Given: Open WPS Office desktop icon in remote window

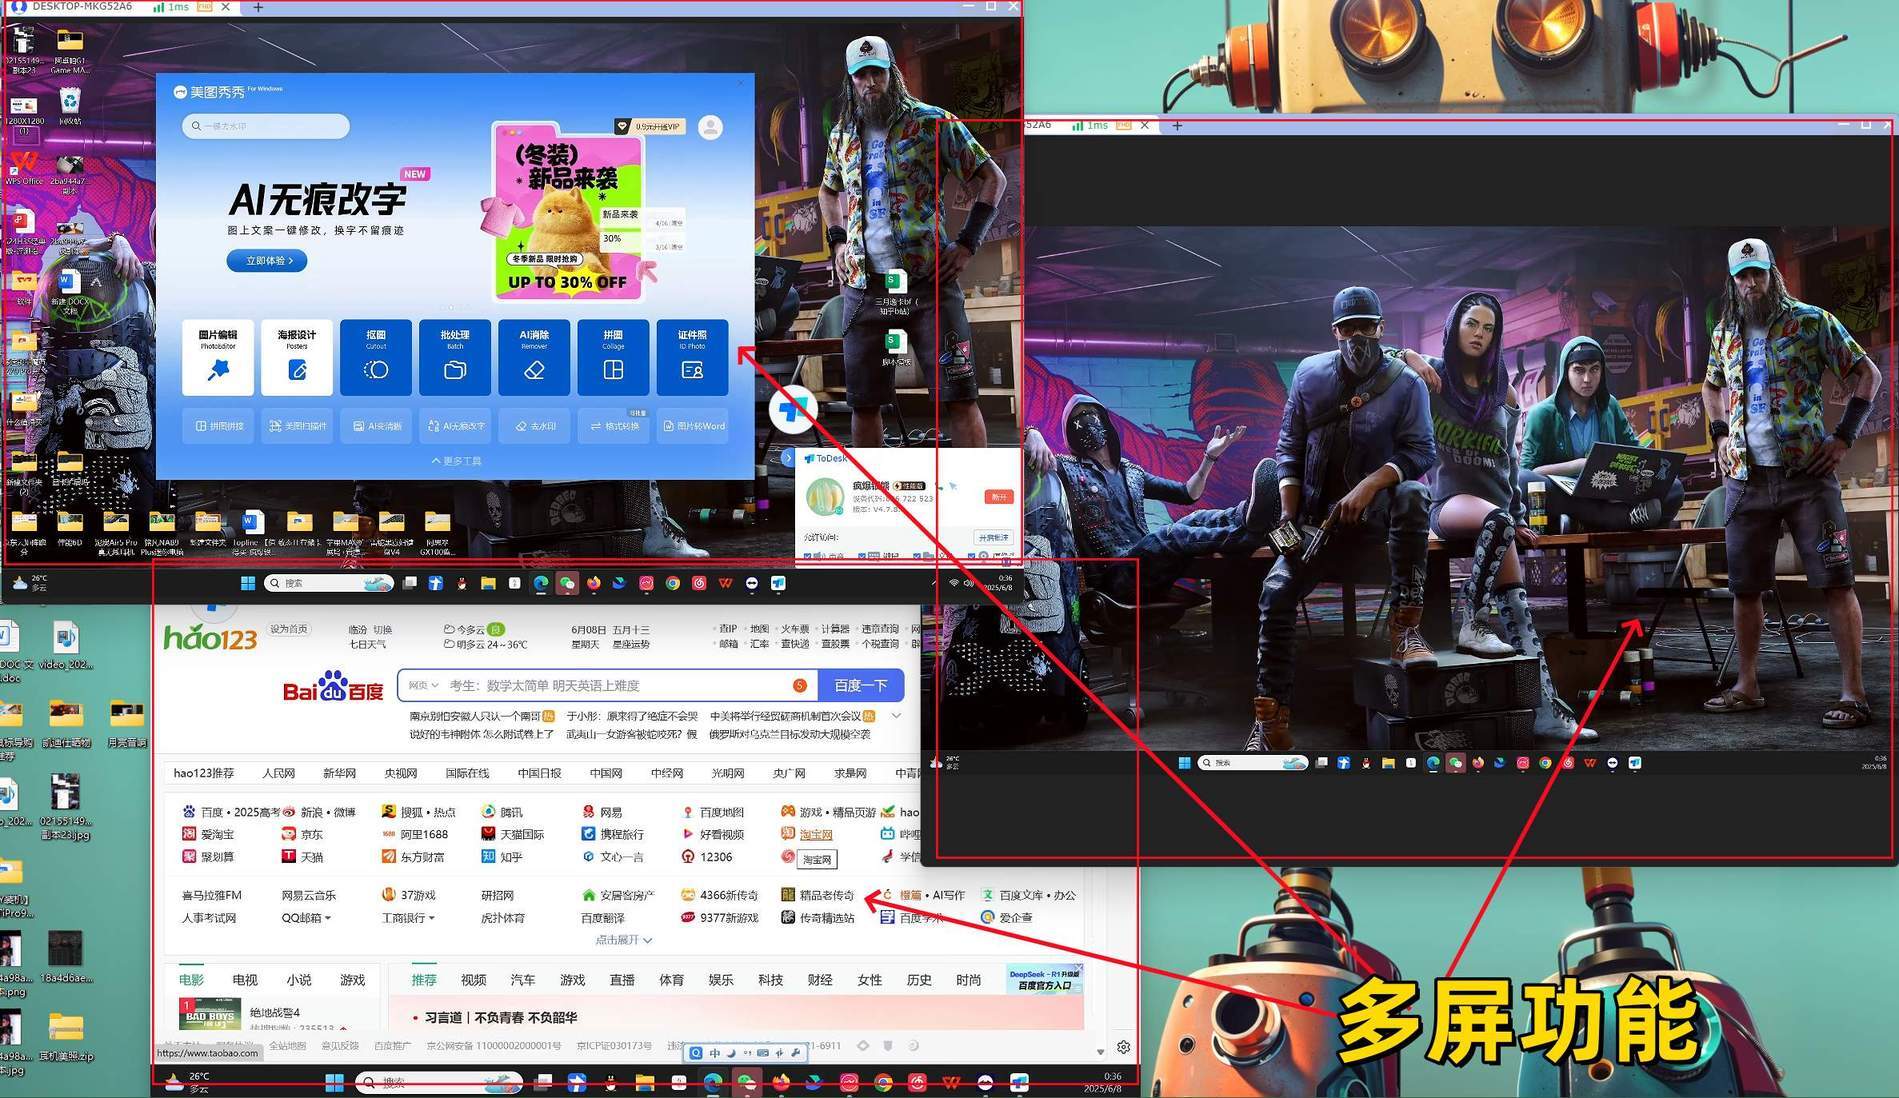Looking at the screenshot, I should [x=24, y=167].
